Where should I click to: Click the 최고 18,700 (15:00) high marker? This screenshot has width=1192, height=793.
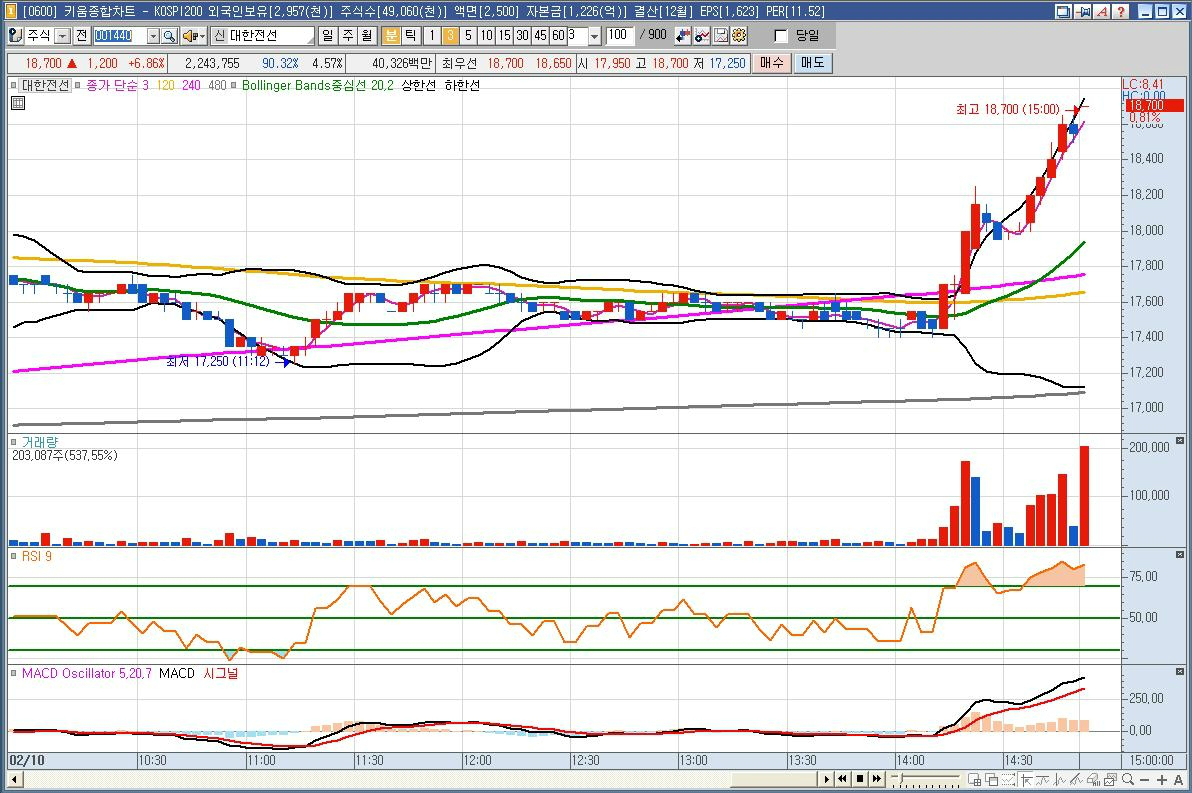coord(1007,109)
